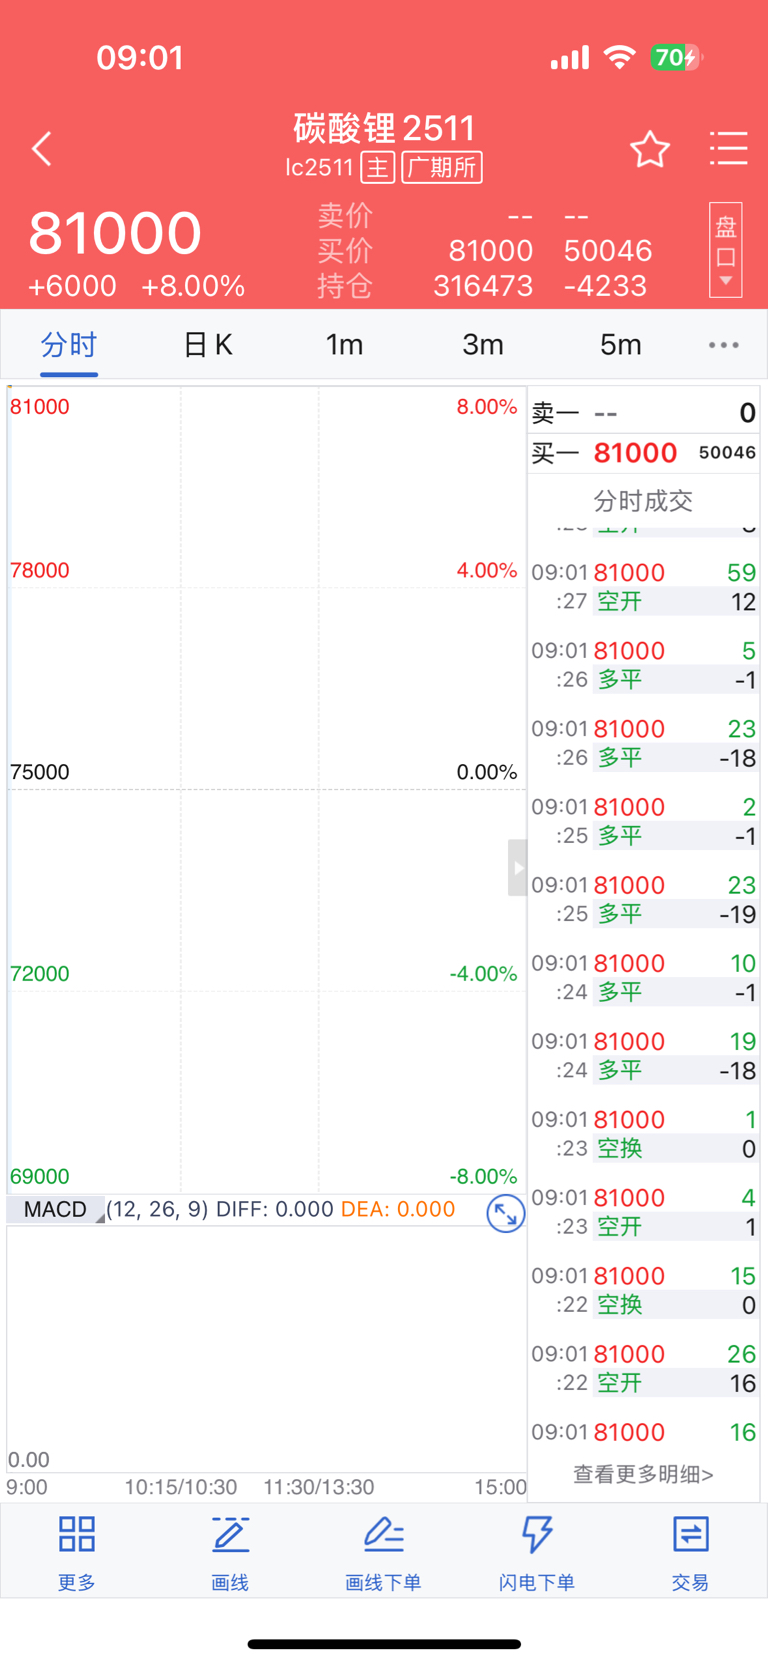
Task: Show more timeframes via three dots
Action: (x=724, y=345)
